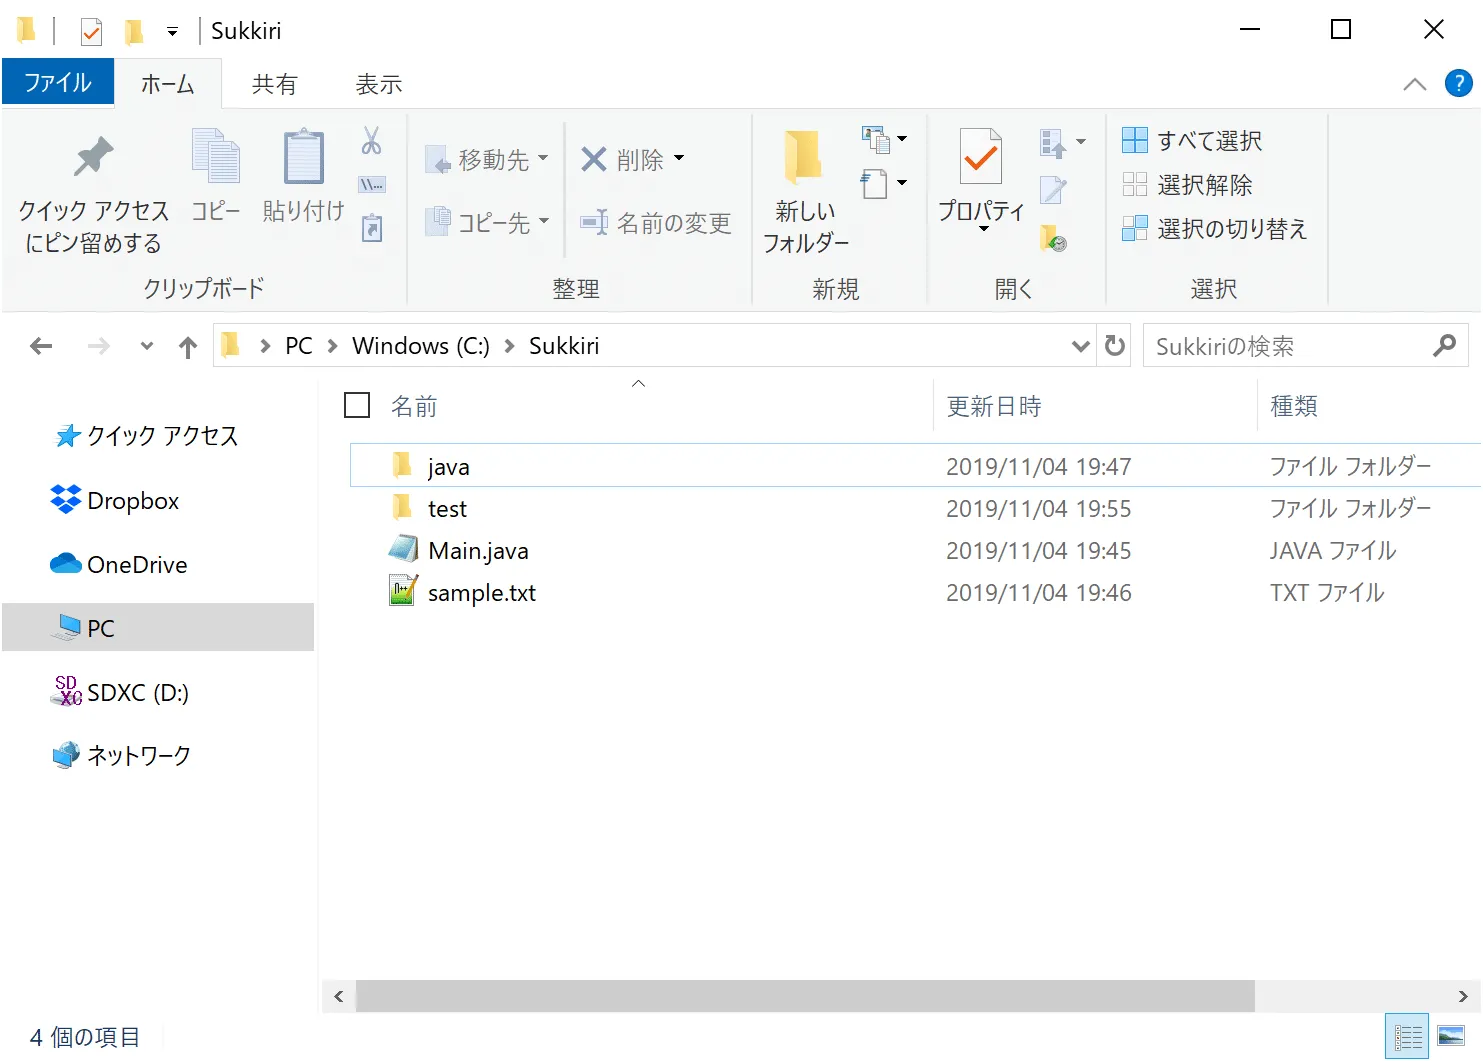Select the ホーム ribbon tab
The image size is (1483, 1061).
[x=168, y=84]
